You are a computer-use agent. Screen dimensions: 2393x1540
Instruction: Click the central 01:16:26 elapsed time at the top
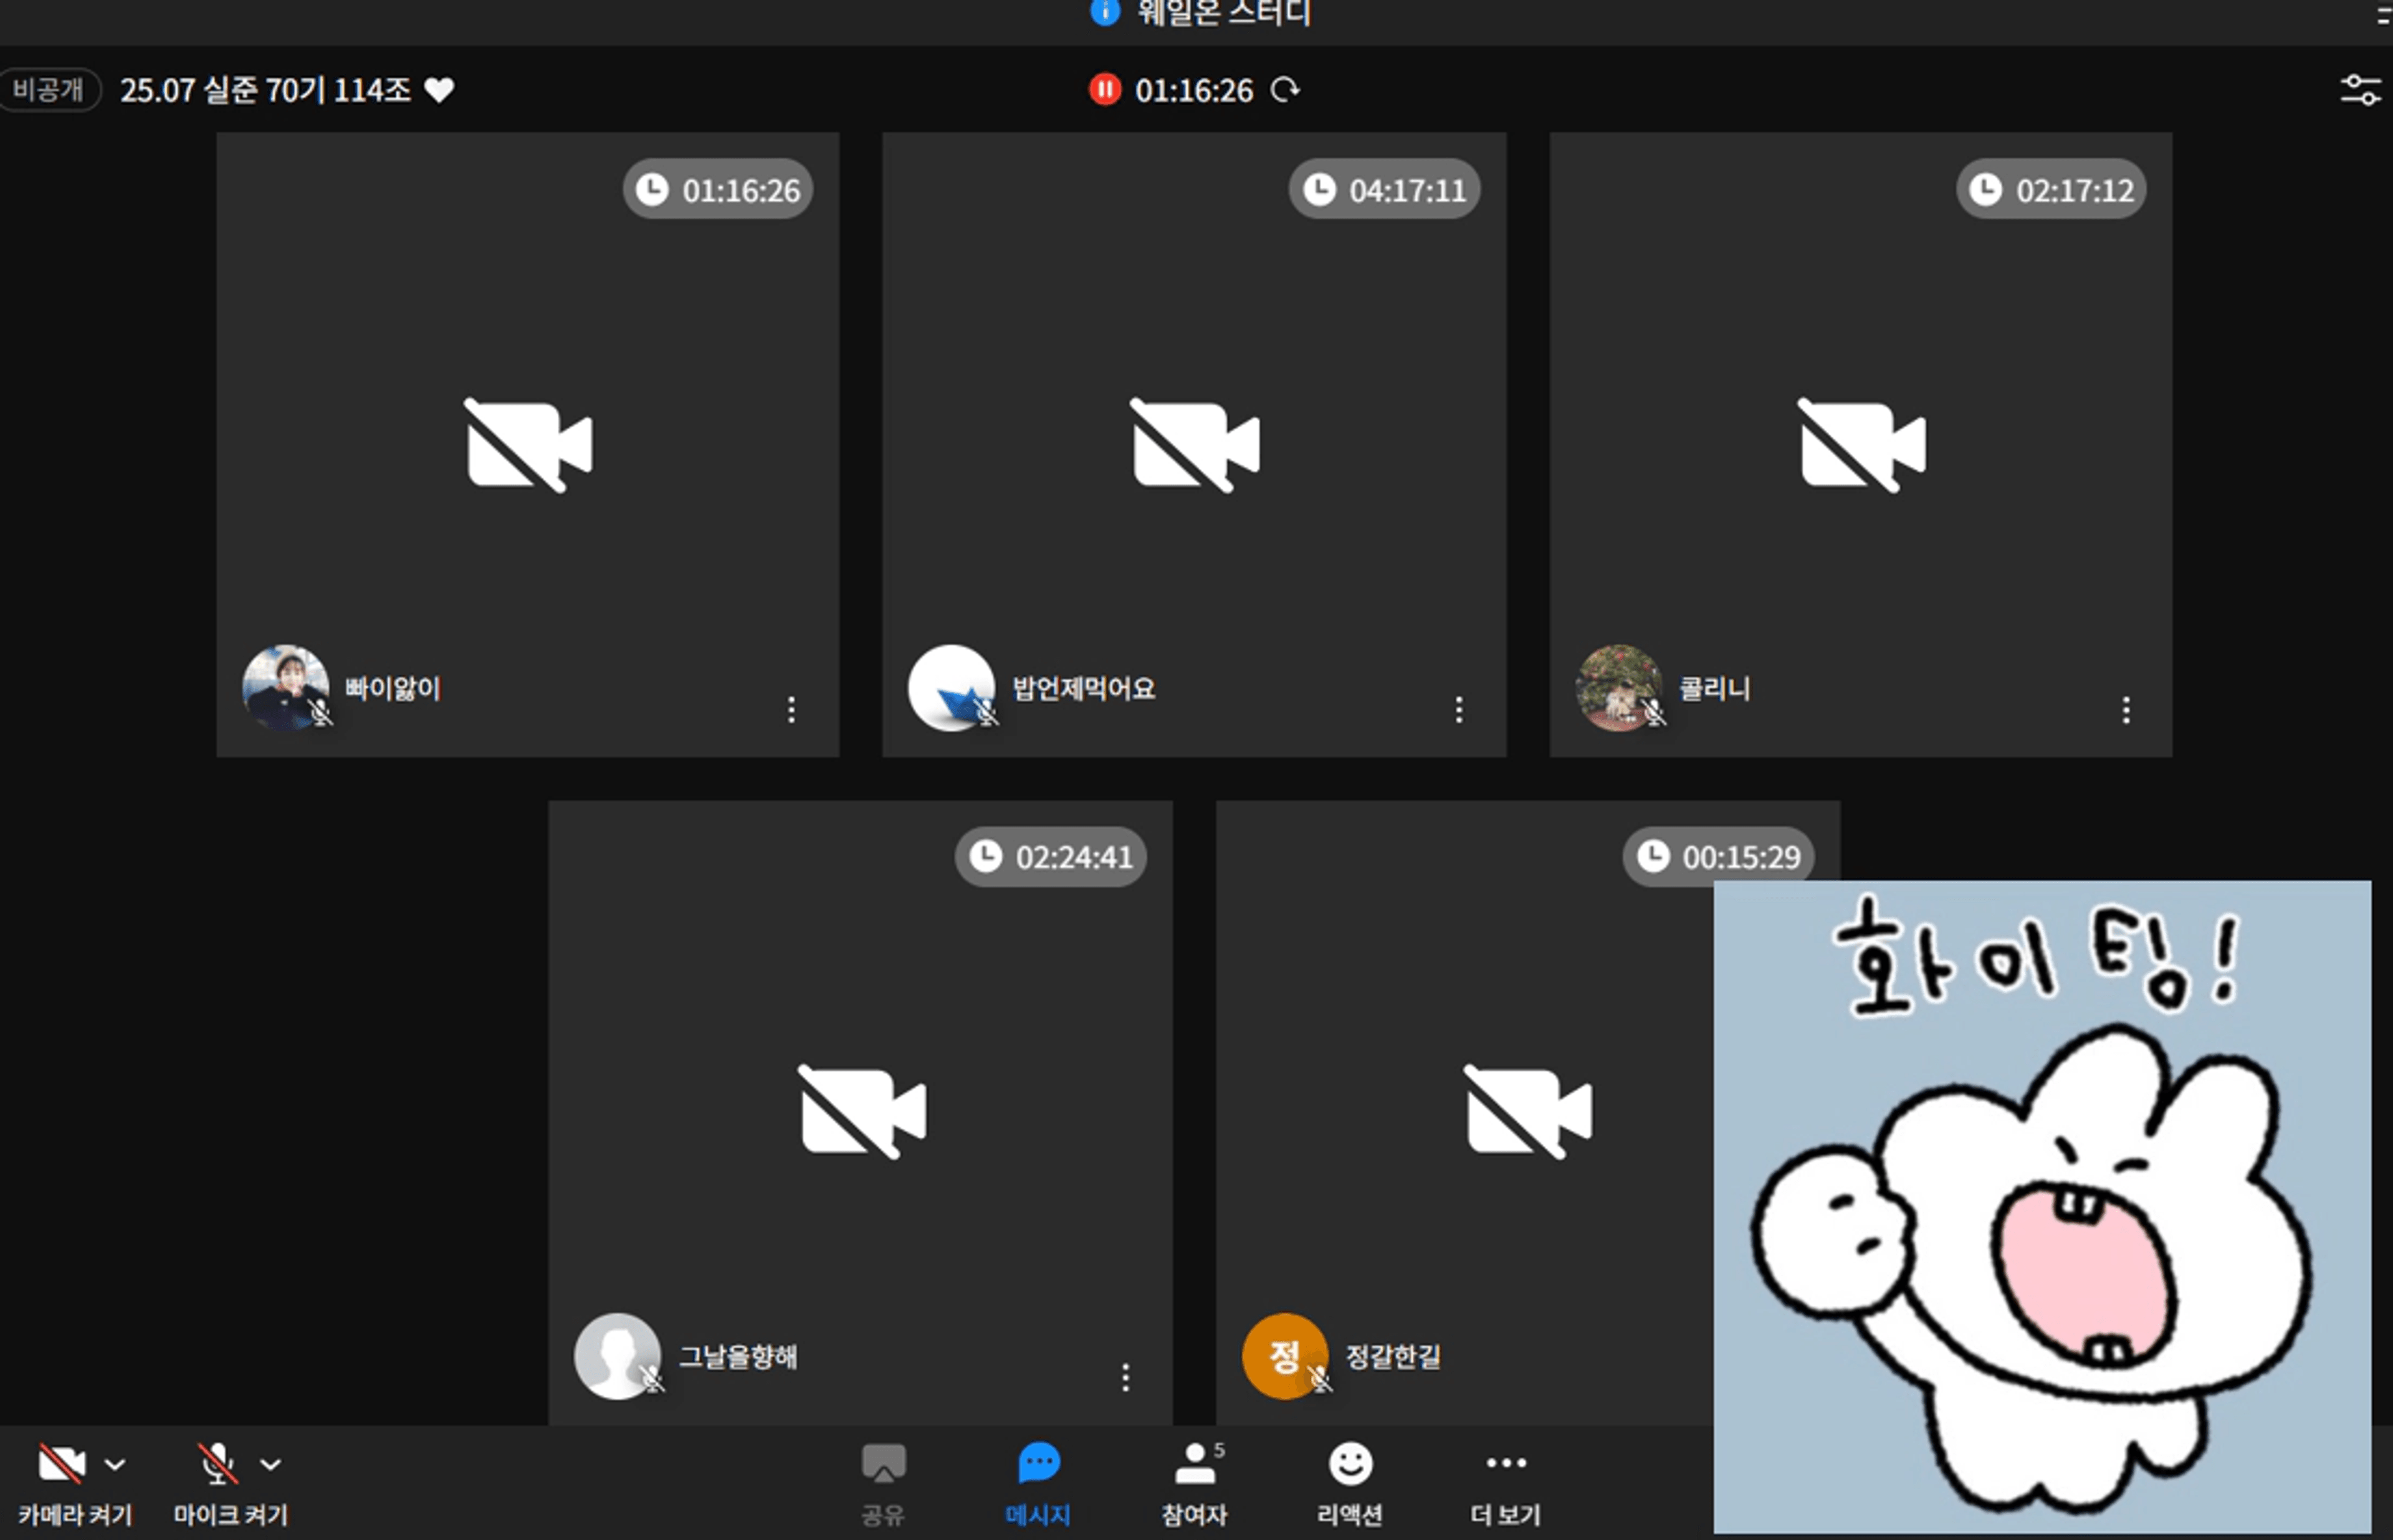(x=1194, y=90)
